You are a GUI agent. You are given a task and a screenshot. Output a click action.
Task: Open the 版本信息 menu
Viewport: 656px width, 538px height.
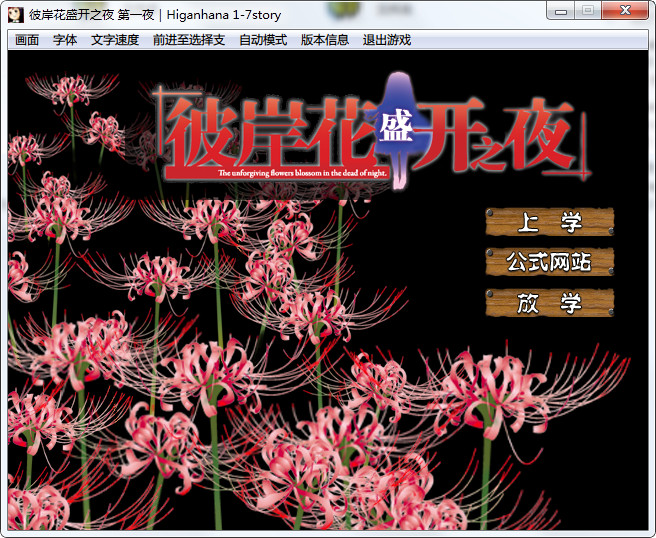(325, 40)
